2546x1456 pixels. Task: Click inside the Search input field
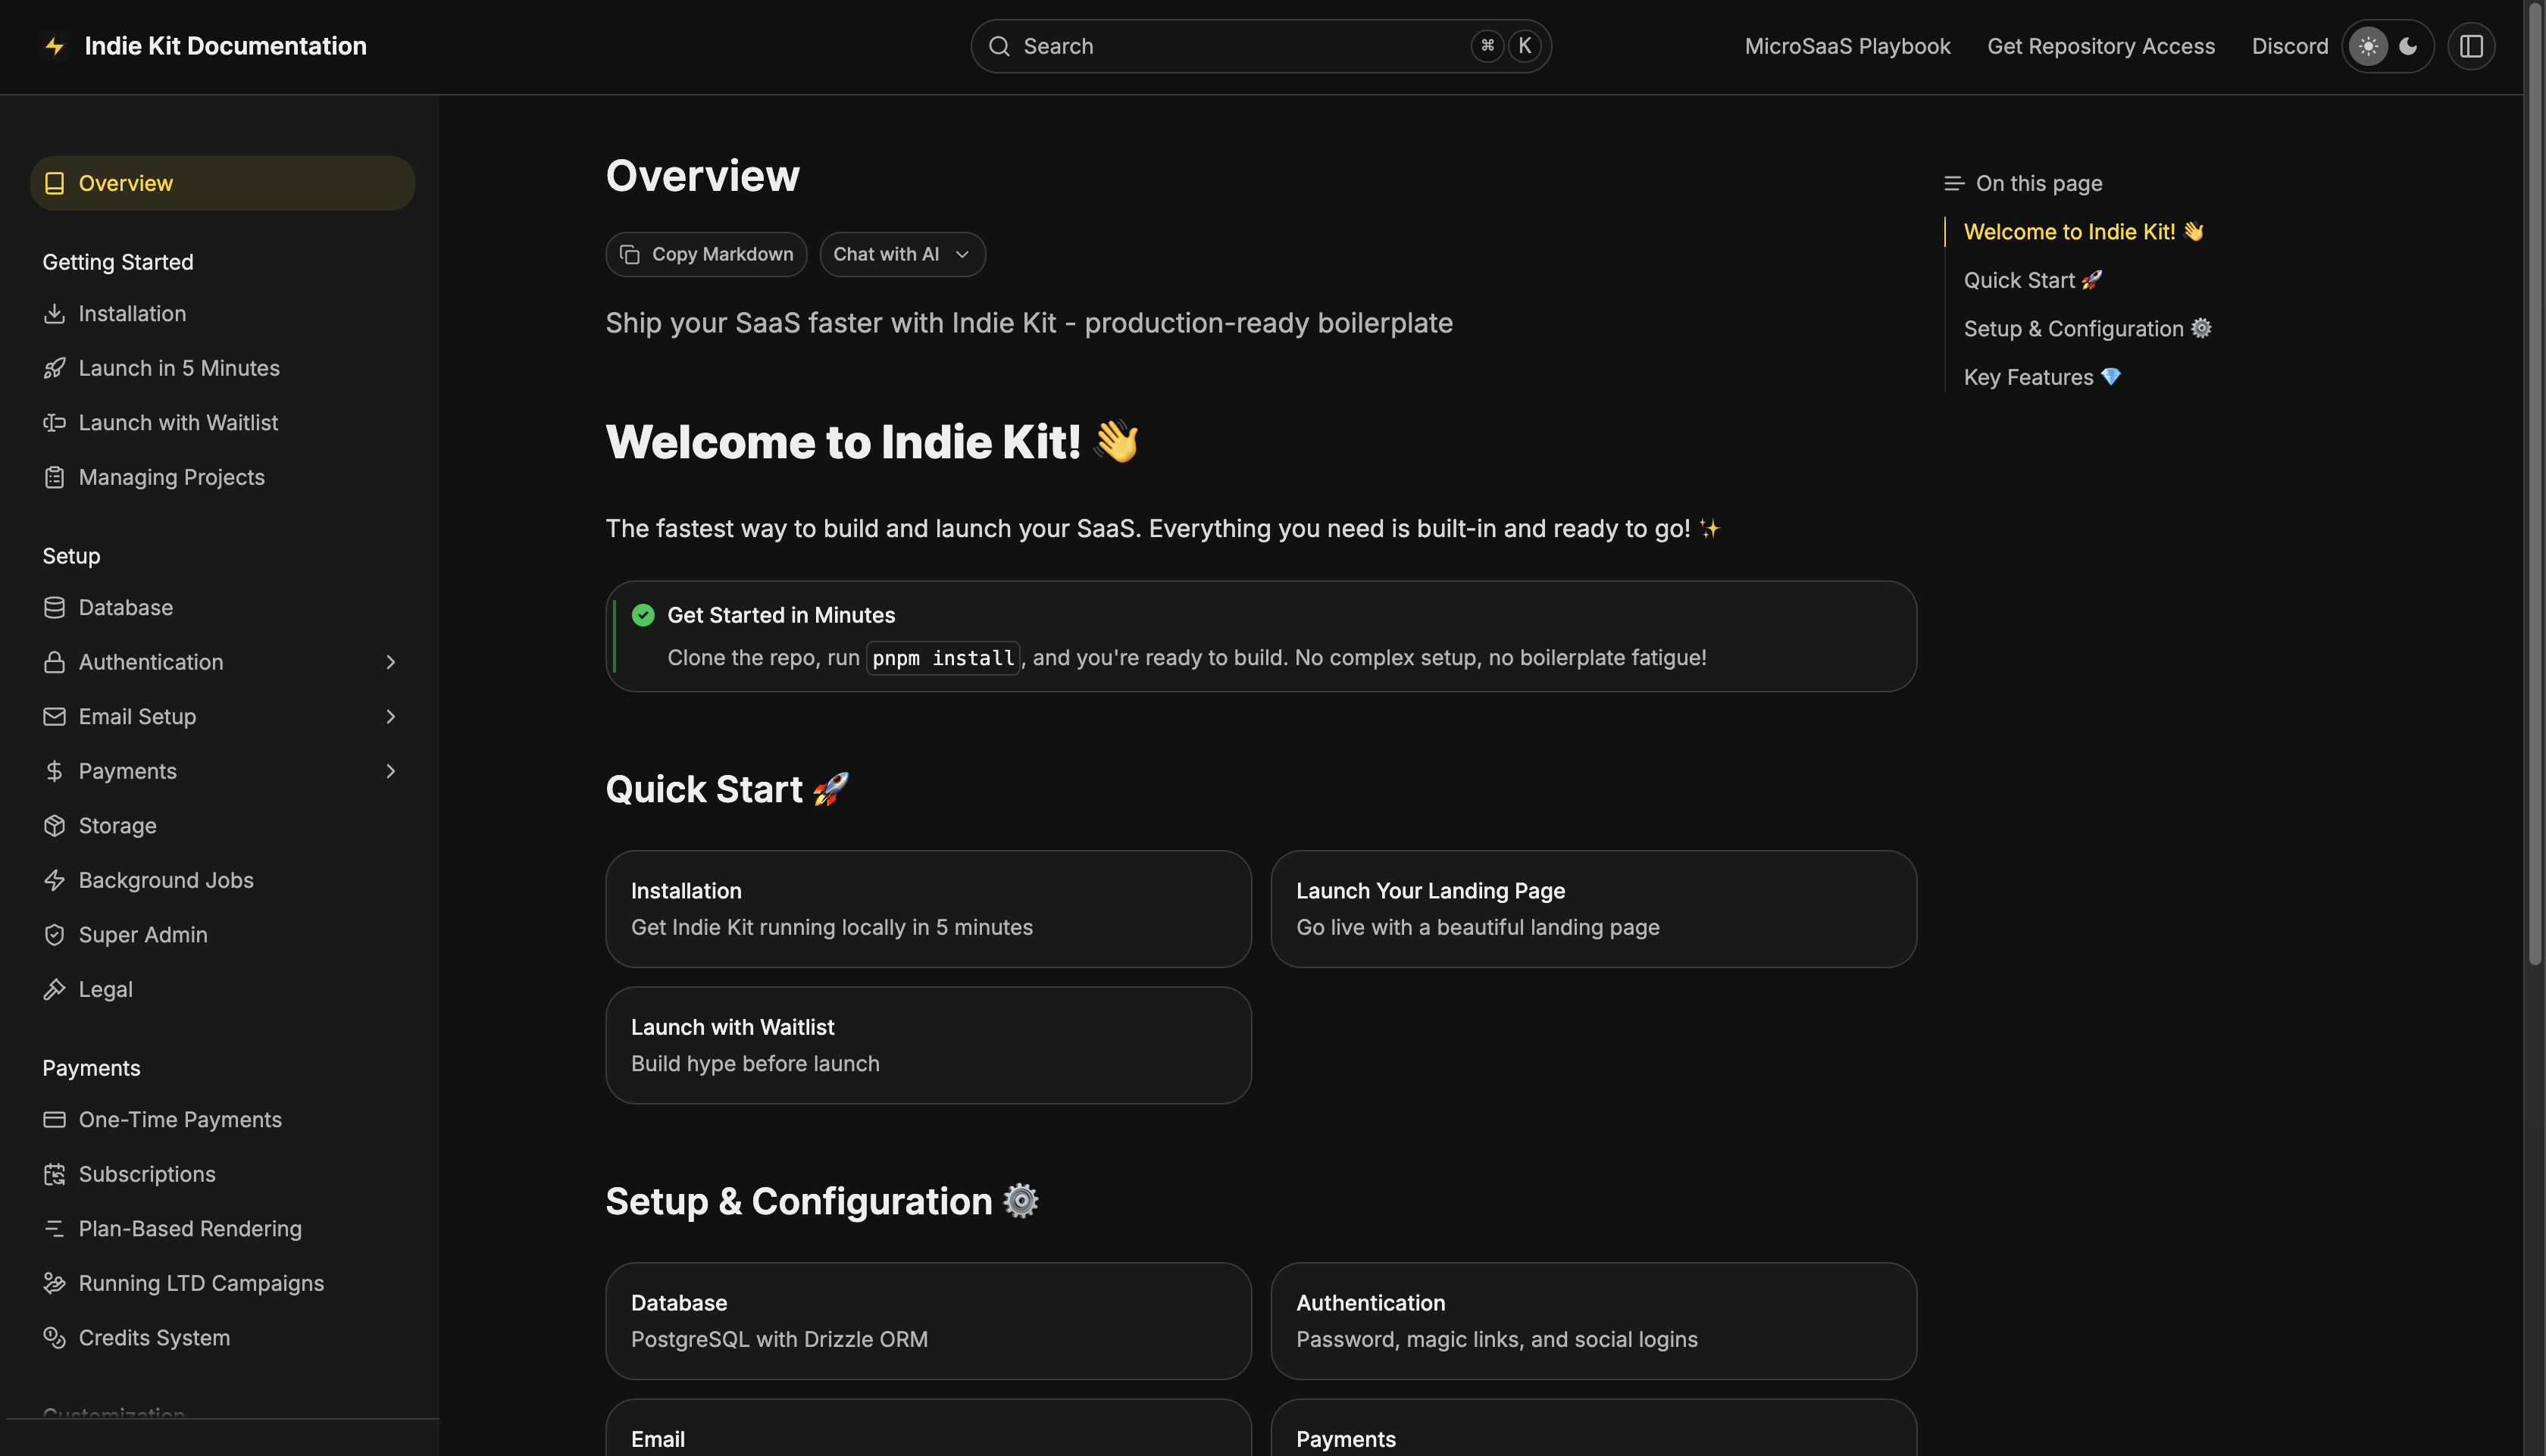click(x=1200, y=45)
